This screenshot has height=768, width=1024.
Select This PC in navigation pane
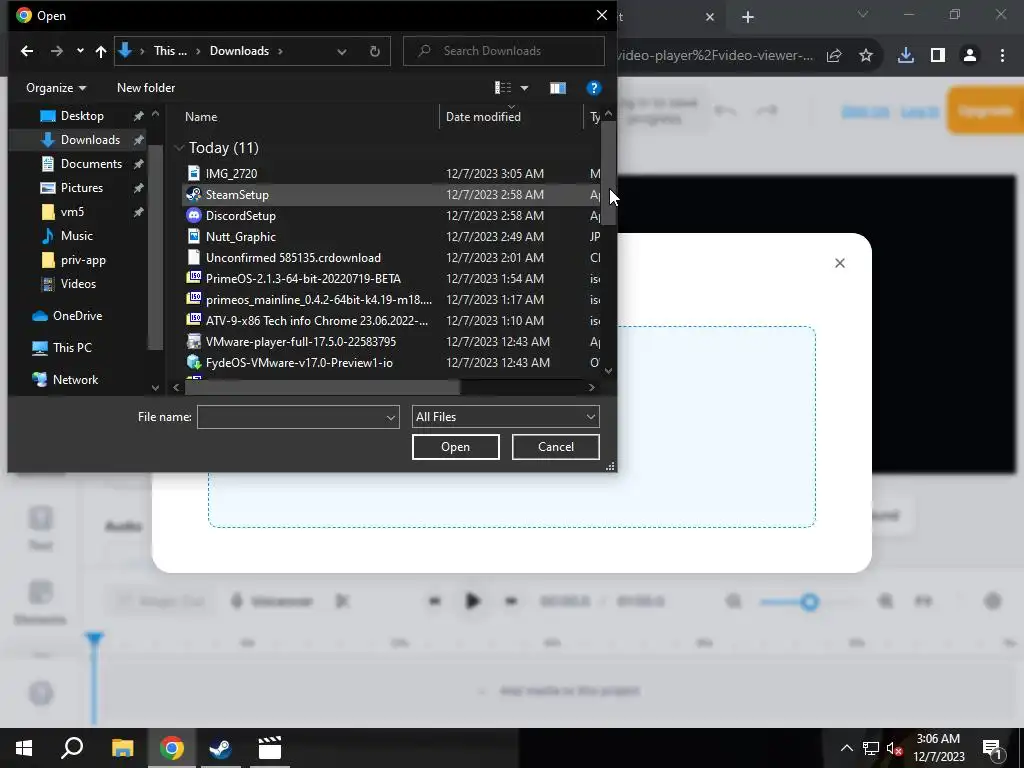point(72,347)
